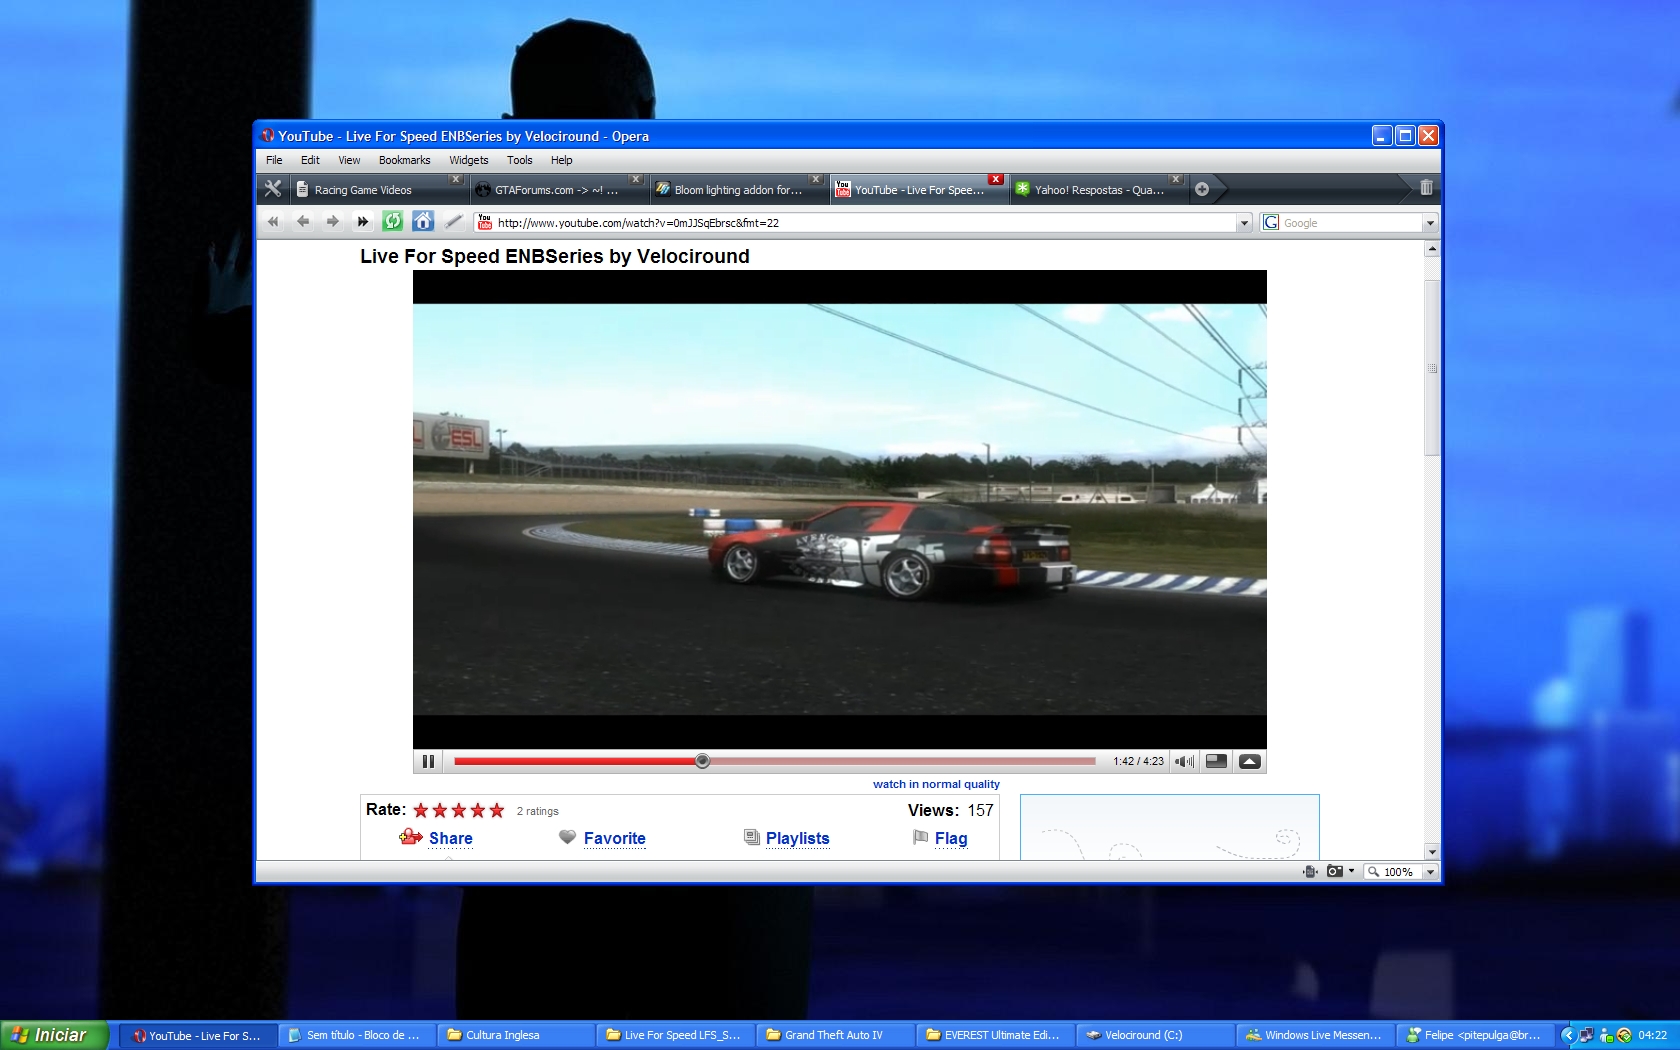Close the GTAForums.com tab
The height and width of the screenshot is (1050, 1680).
(x=635, y=180)
